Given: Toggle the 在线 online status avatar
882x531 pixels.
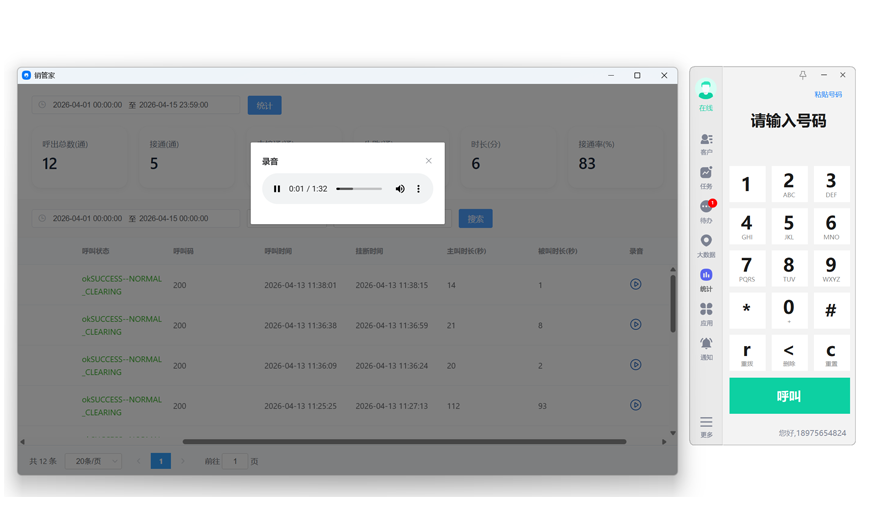Looking at the screenshot, I should pyautogui.click(x=706, y=92).
